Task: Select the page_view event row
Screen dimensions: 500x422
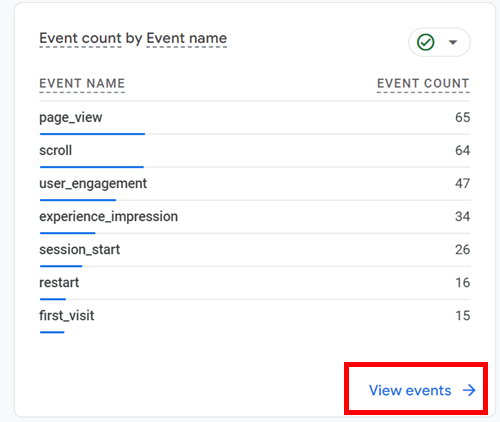Action: tap(255, 118)
